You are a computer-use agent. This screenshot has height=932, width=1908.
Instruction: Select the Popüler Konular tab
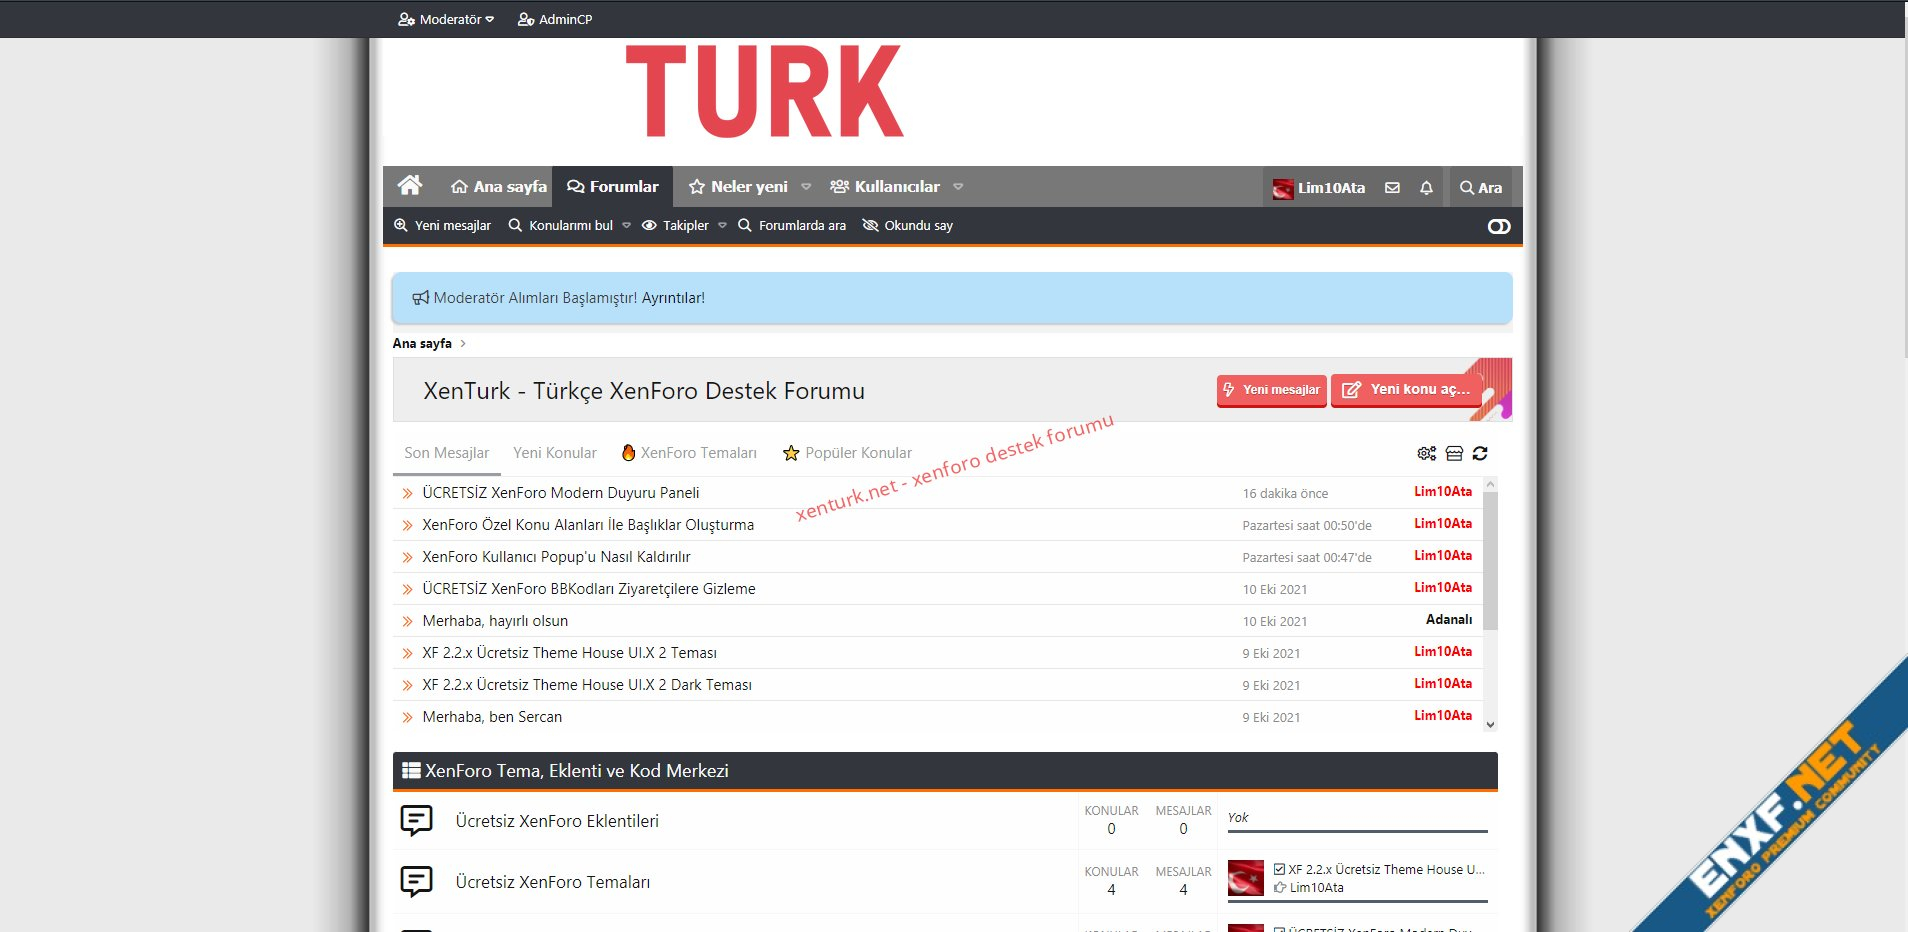tap(847, 453)
